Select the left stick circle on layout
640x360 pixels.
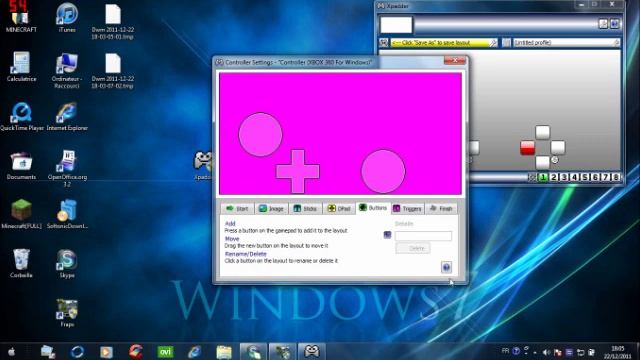coord(260,134)
